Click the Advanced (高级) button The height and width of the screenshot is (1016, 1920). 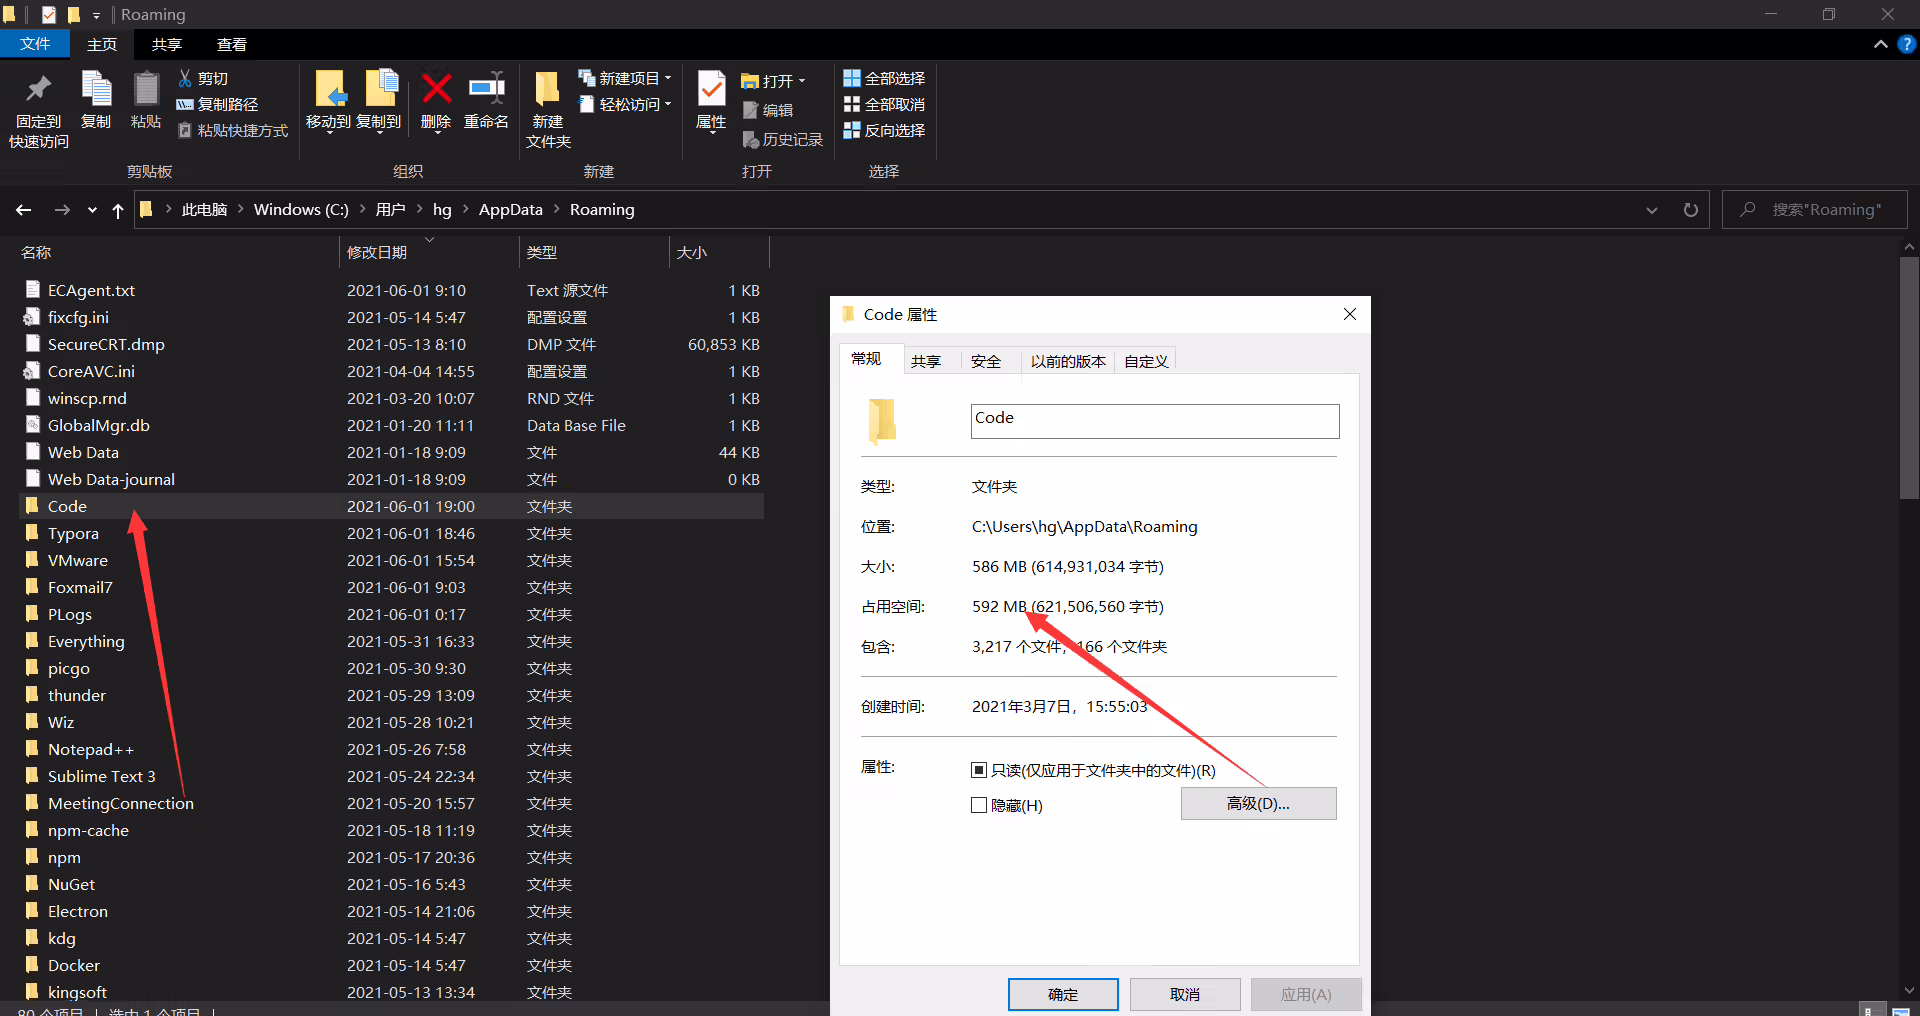1258,804
